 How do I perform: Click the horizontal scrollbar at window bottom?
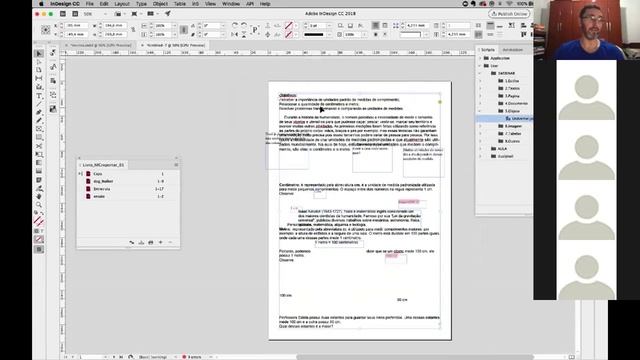pos(414,357)
